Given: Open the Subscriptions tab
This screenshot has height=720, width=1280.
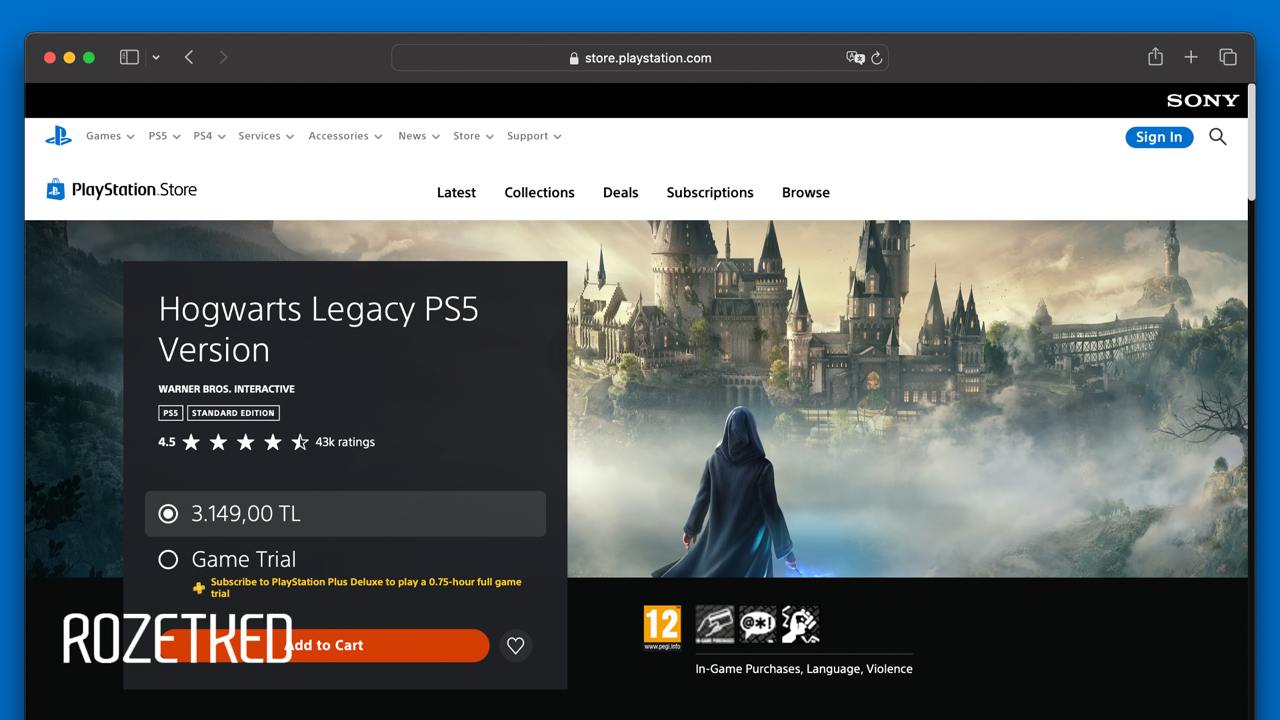Looking at the screenshot, I should pos(710,192).
